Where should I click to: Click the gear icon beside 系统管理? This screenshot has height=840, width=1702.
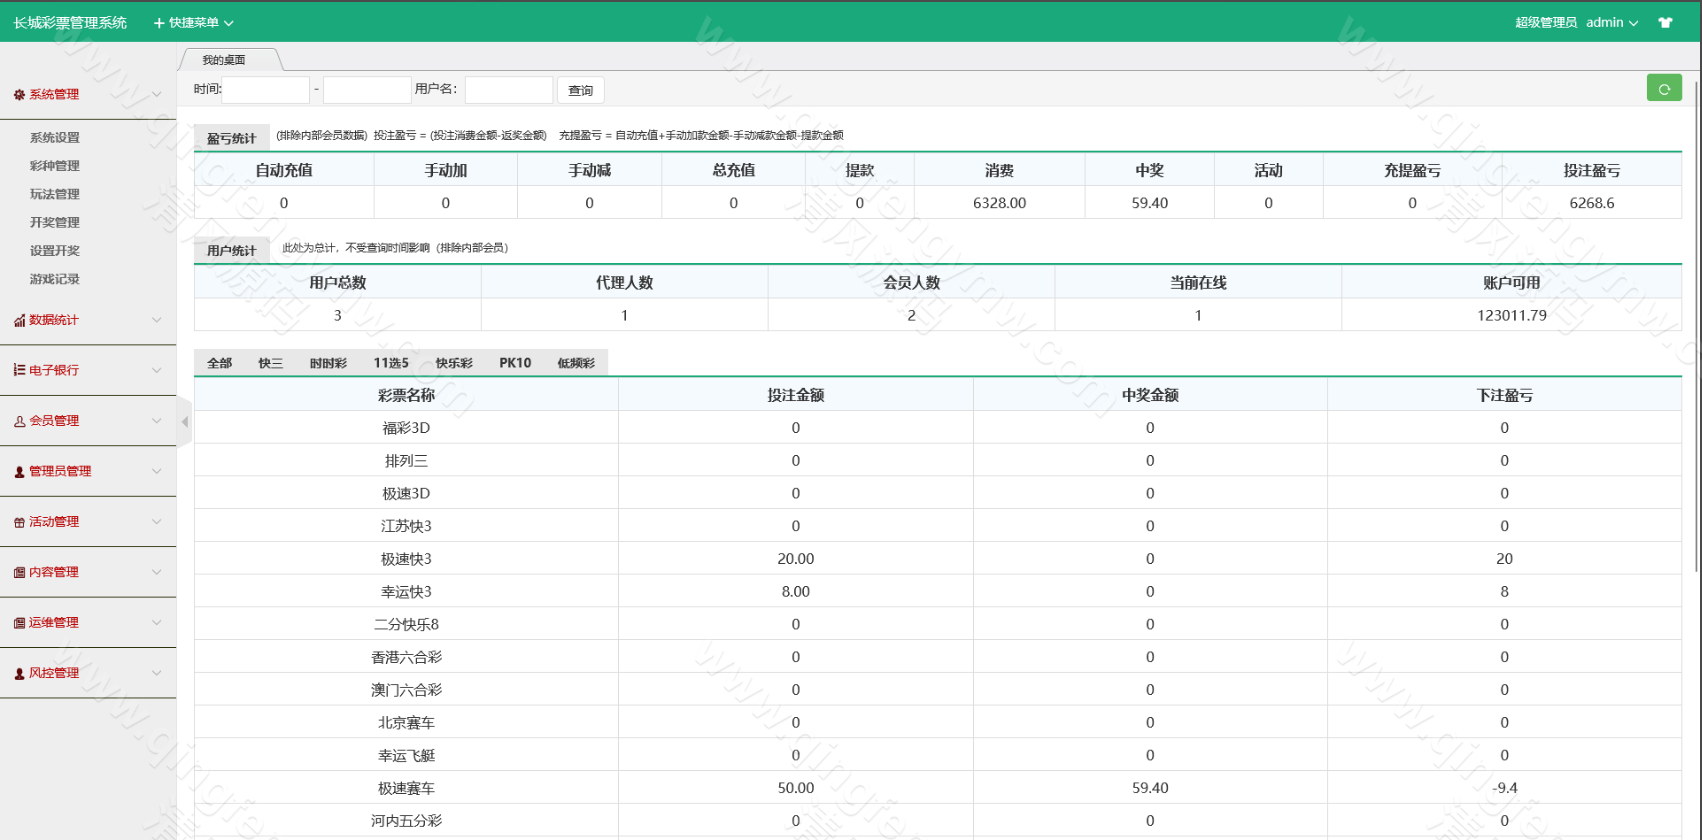tap(19, 95)
